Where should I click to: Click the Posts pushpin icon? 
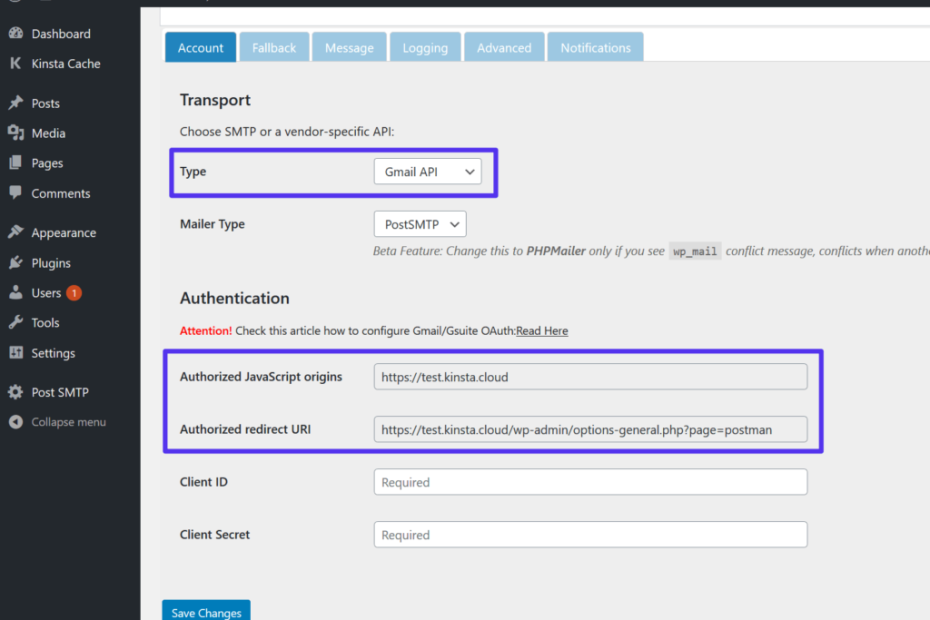[16, 103]
